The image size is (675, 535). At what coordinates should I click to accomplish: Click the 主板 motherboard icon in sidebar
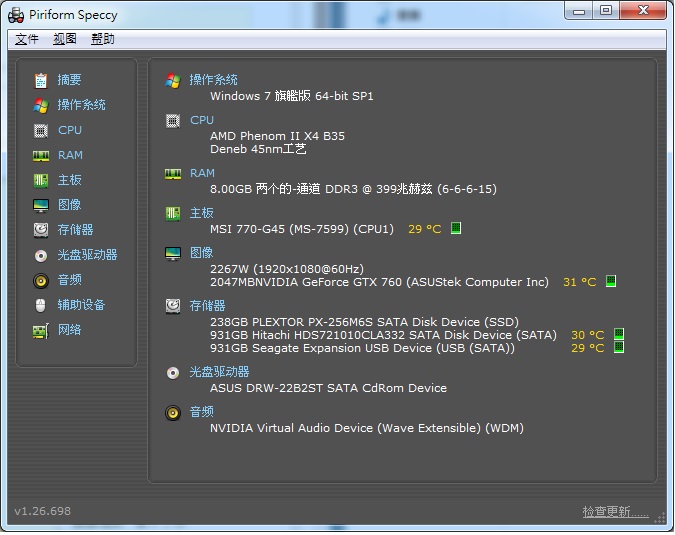(41, 180)
